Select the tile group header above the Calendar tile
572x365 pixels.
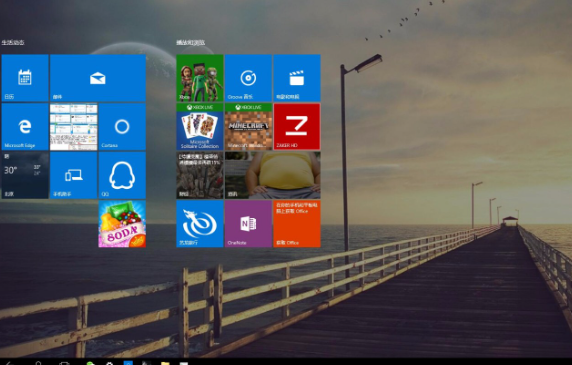[x=13, y=42]
